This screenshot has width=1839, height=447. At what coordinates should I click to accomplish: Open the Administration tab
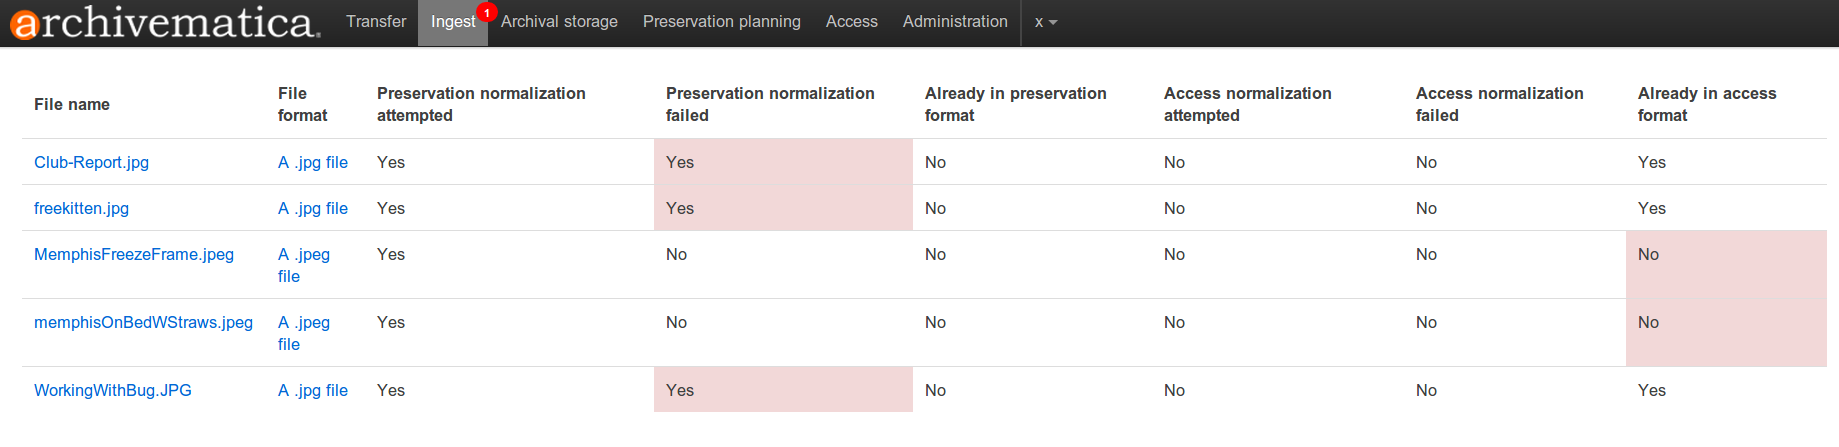click(954, 22)
